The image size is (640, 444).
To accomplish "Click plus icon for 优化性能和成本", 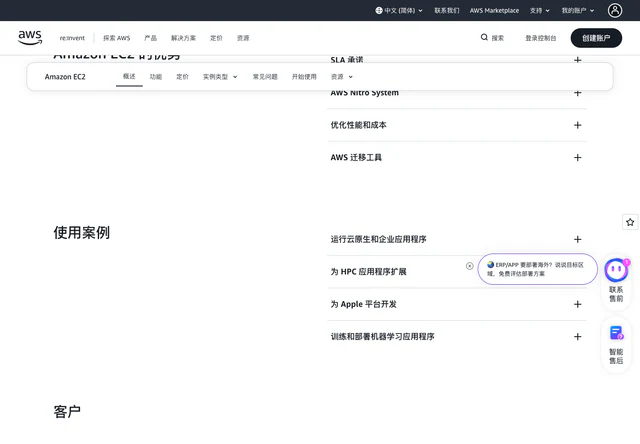I will (x=578, y=125).
